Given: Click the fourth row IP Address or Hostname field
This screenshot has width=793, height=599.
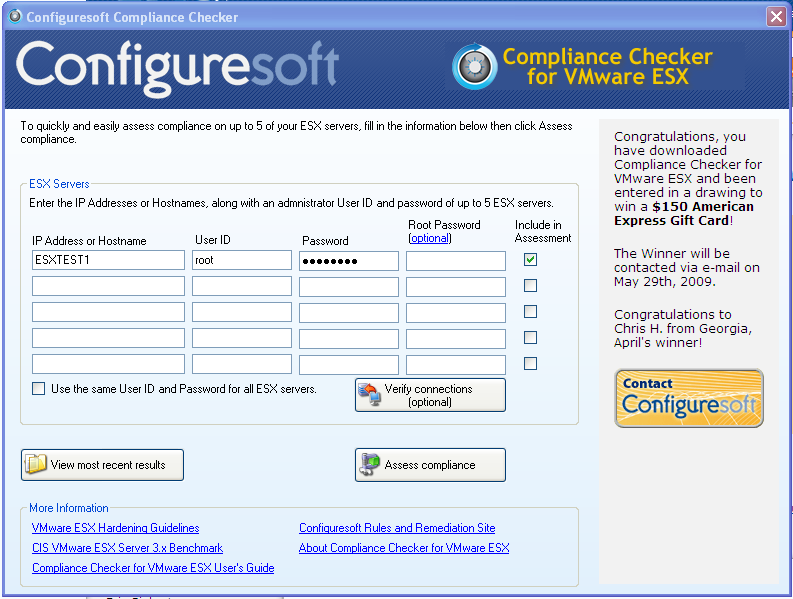Looking at the screenshot, I should point(108,338).
